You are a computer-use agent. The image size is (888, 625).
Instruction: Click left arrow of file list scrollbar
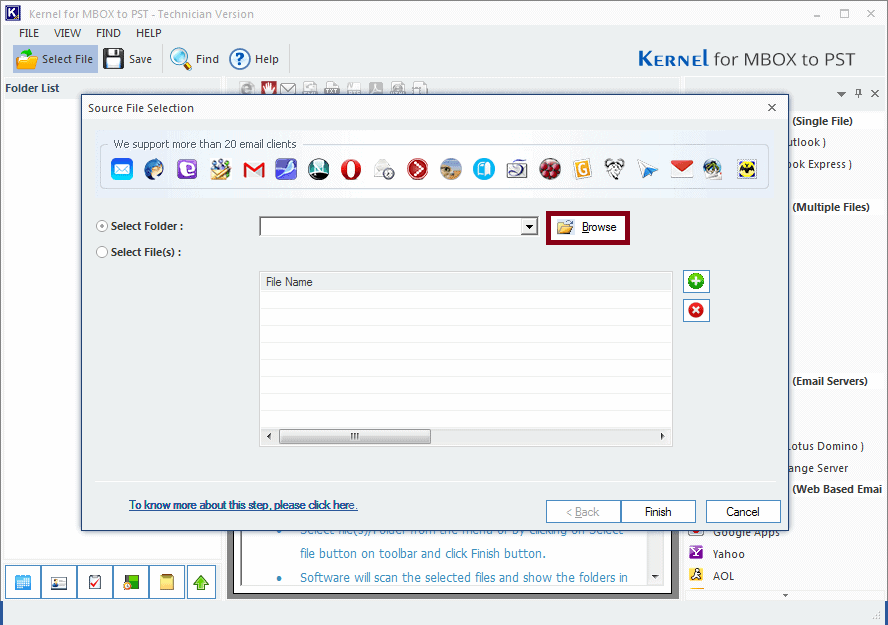coord(269,436)
